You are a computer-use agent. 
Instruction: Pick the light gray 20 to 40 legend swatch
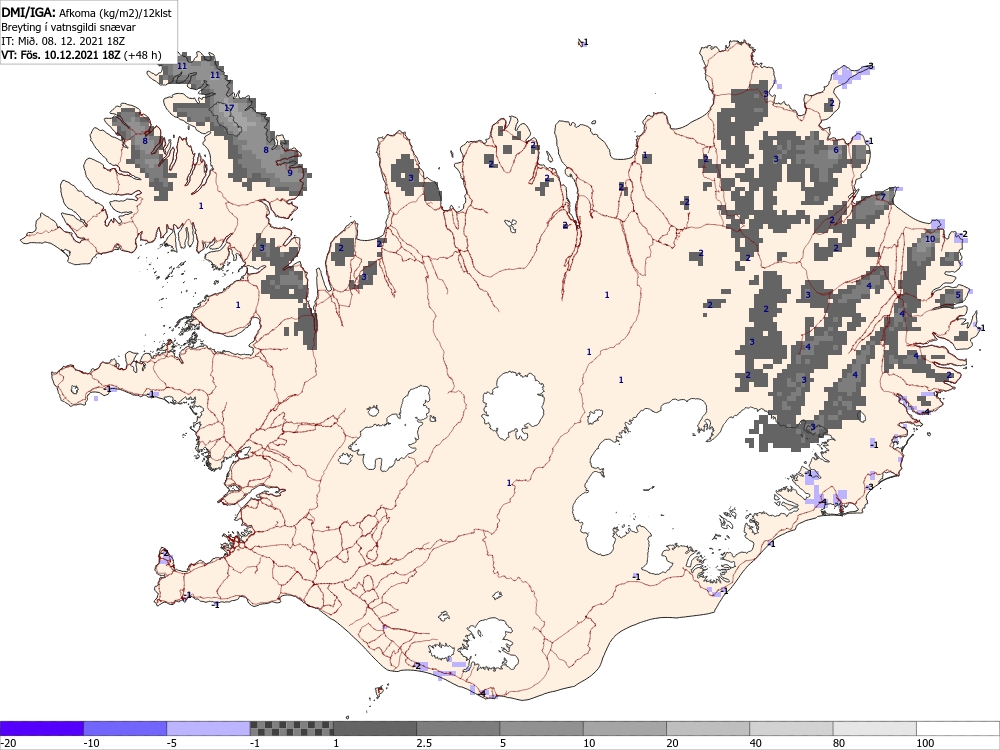point(708,728)
